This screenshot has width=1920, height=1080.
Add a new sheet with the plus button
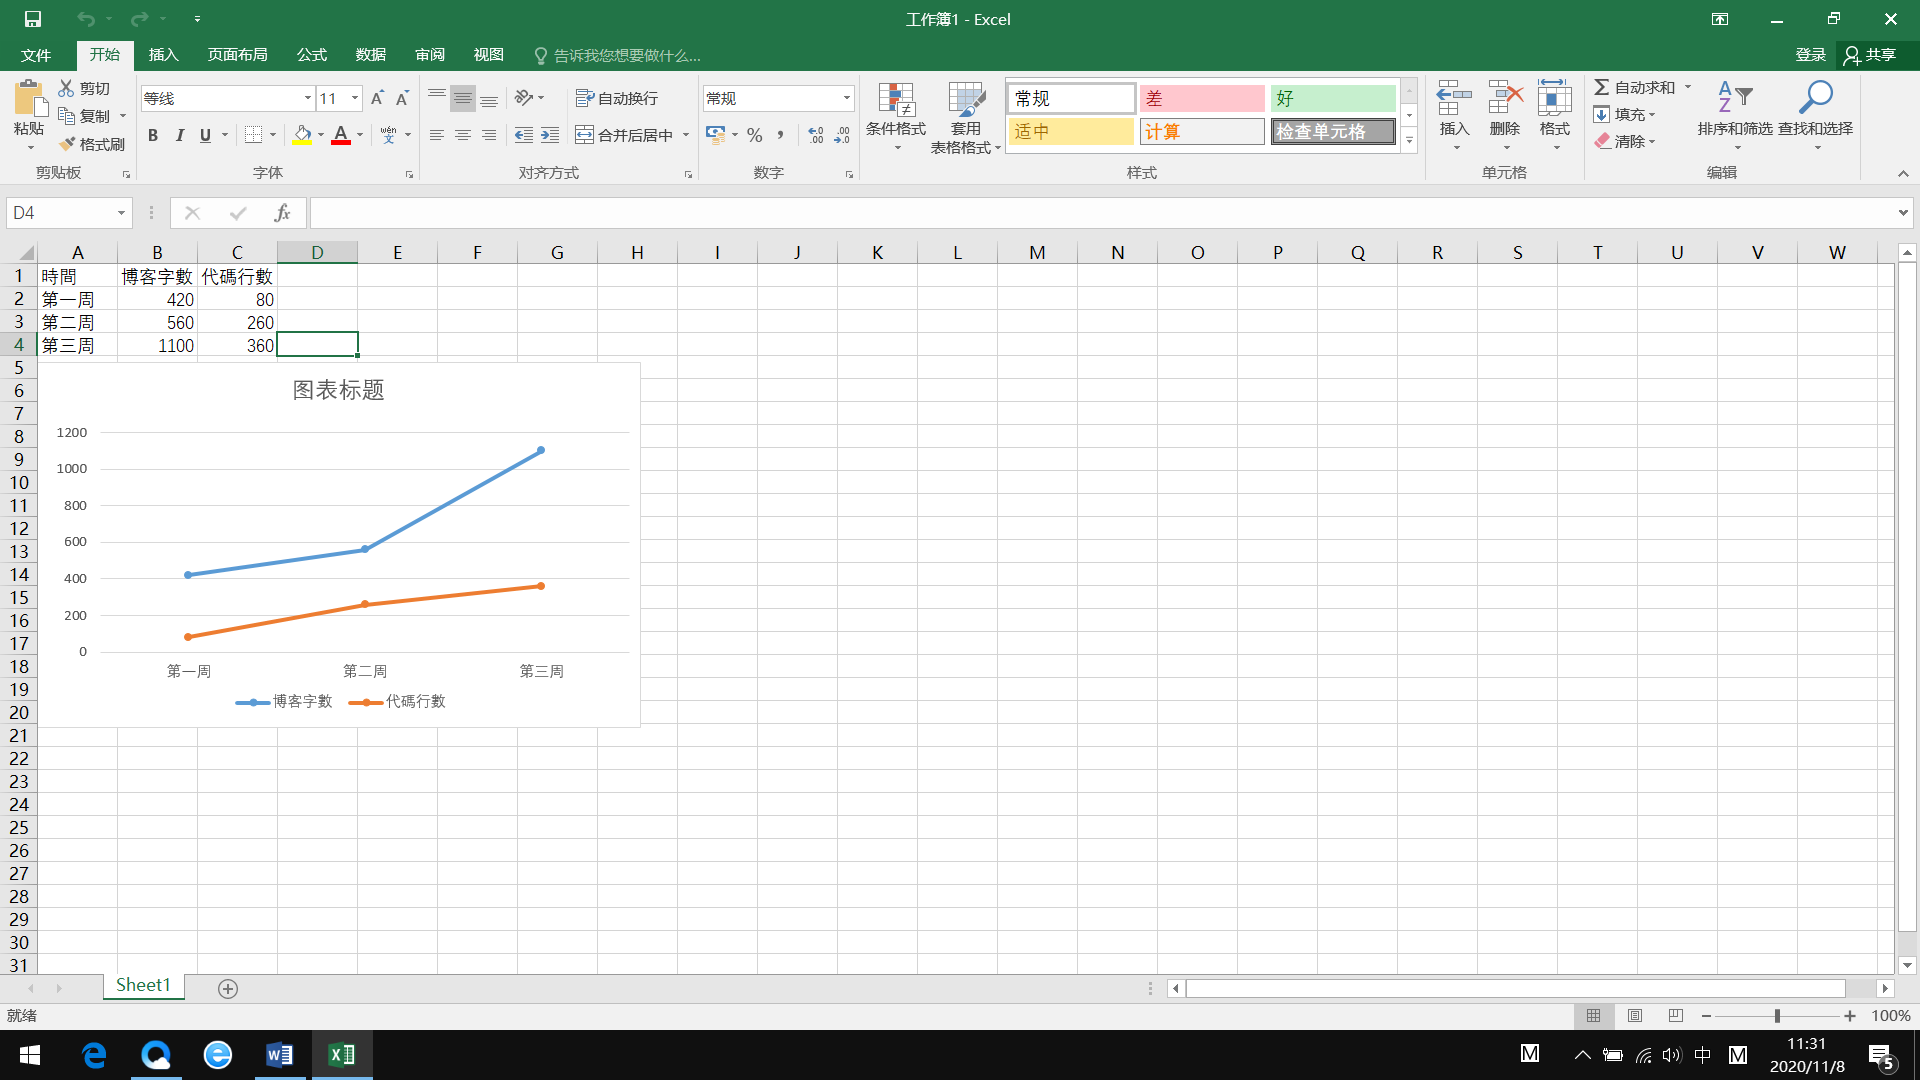228,989
